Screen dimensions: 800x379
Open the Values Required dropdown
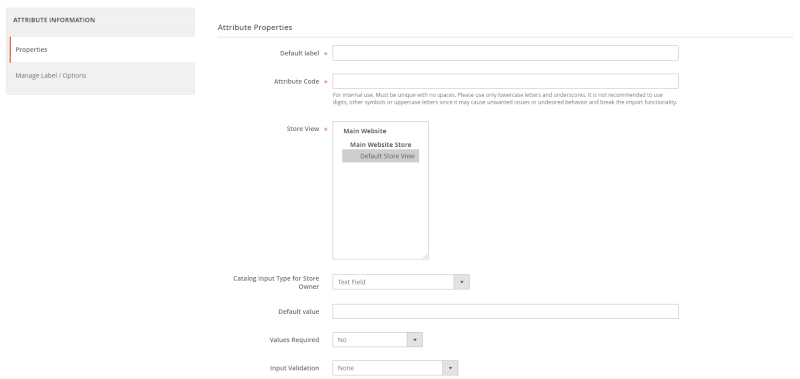pyautogui.click(x=377, y=340)
